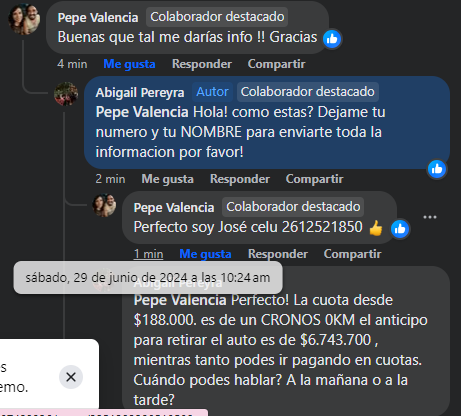Close the white popup with the X button
The height and width of the screenshot is (416, 461).
click(71, 377)
